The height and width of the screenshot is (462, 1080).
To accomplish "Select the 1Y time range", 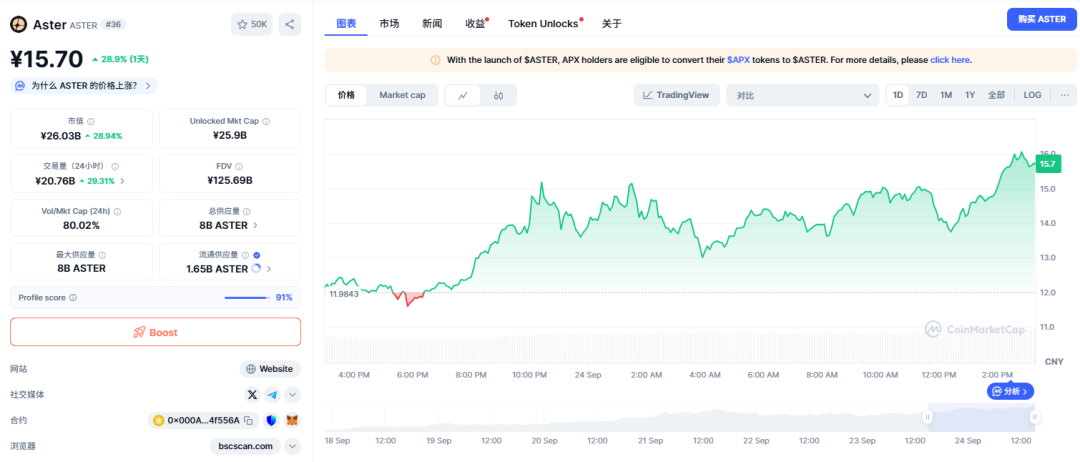I will [970, 95].
